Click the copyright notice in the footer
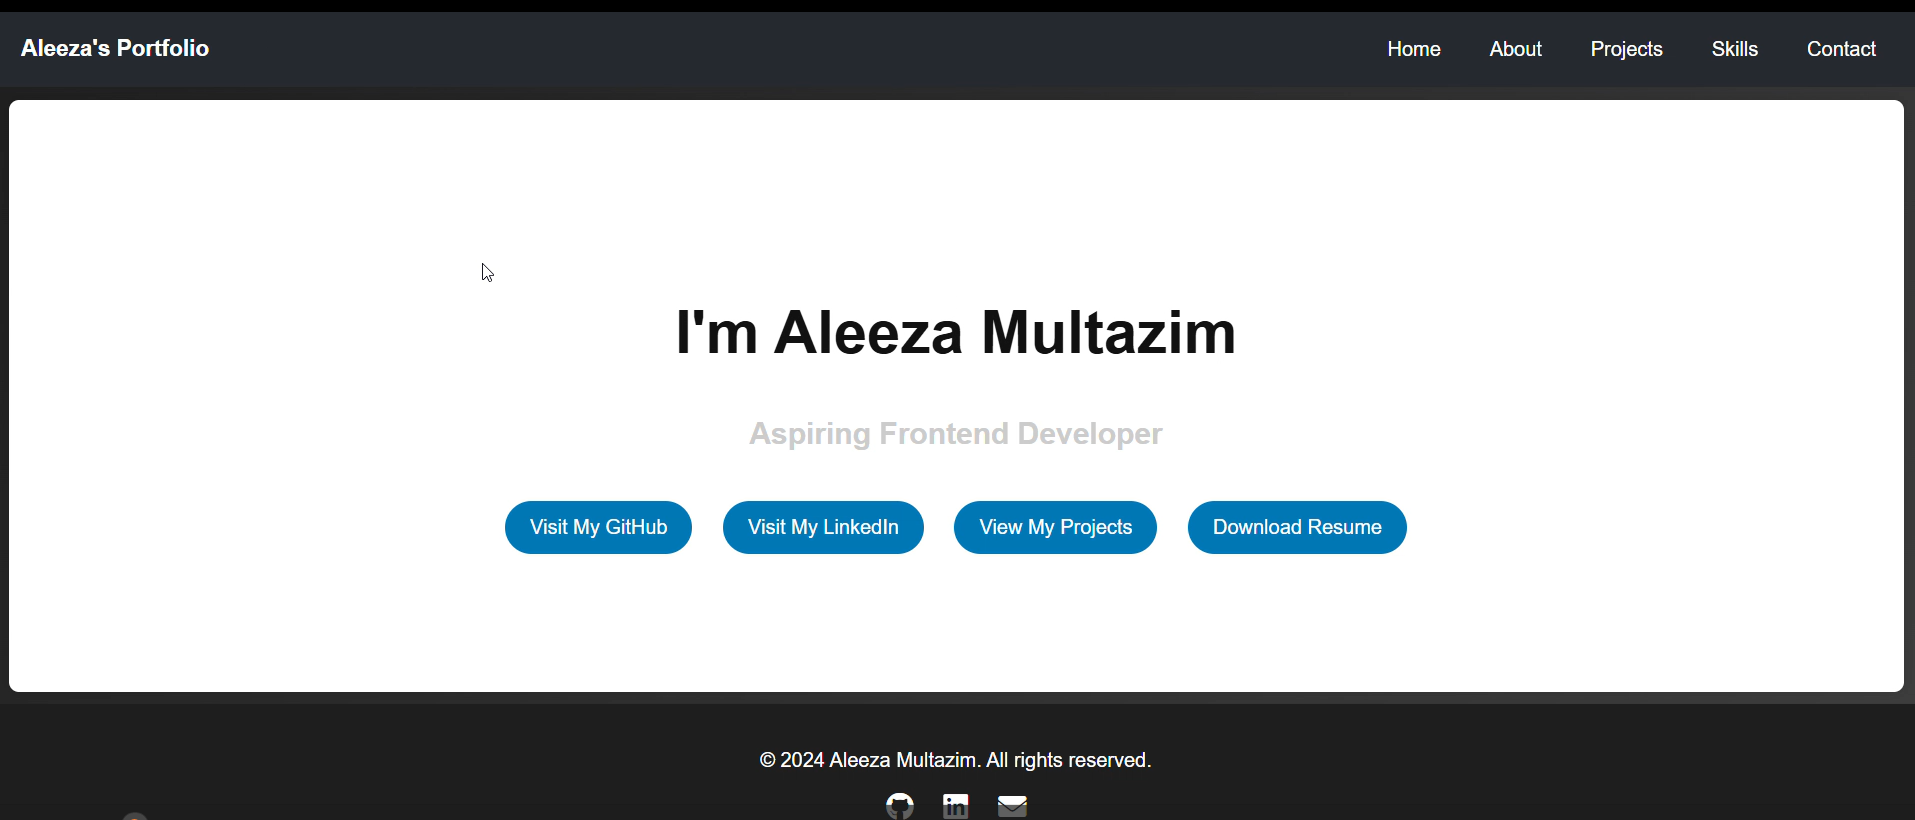This screenshot has width=1915, height=820. [955, 760]
